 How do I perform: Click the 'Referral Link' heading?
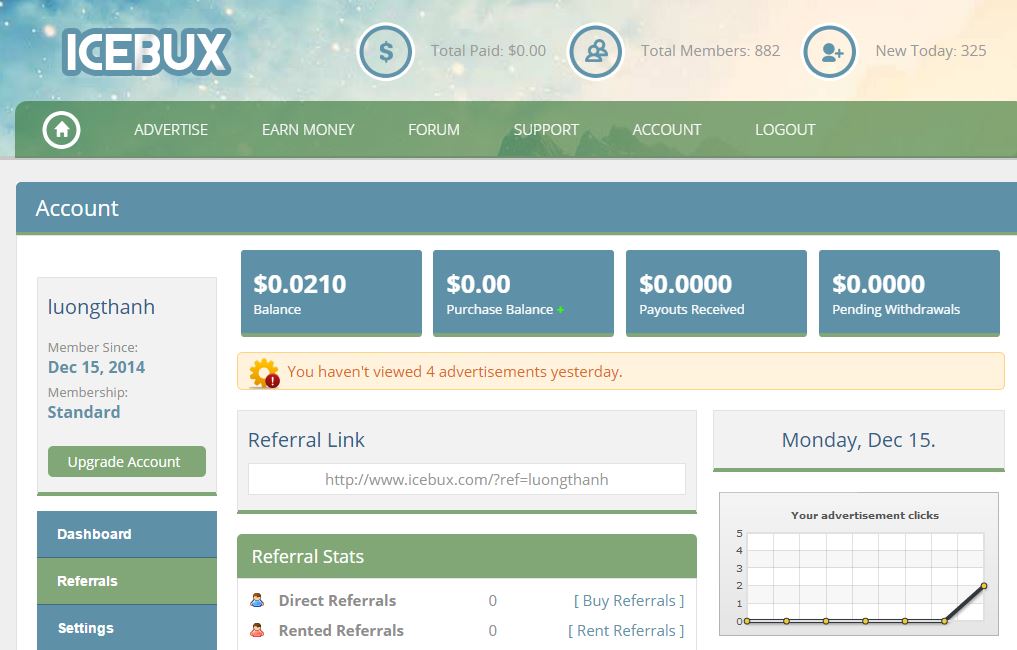coord(306,440)
